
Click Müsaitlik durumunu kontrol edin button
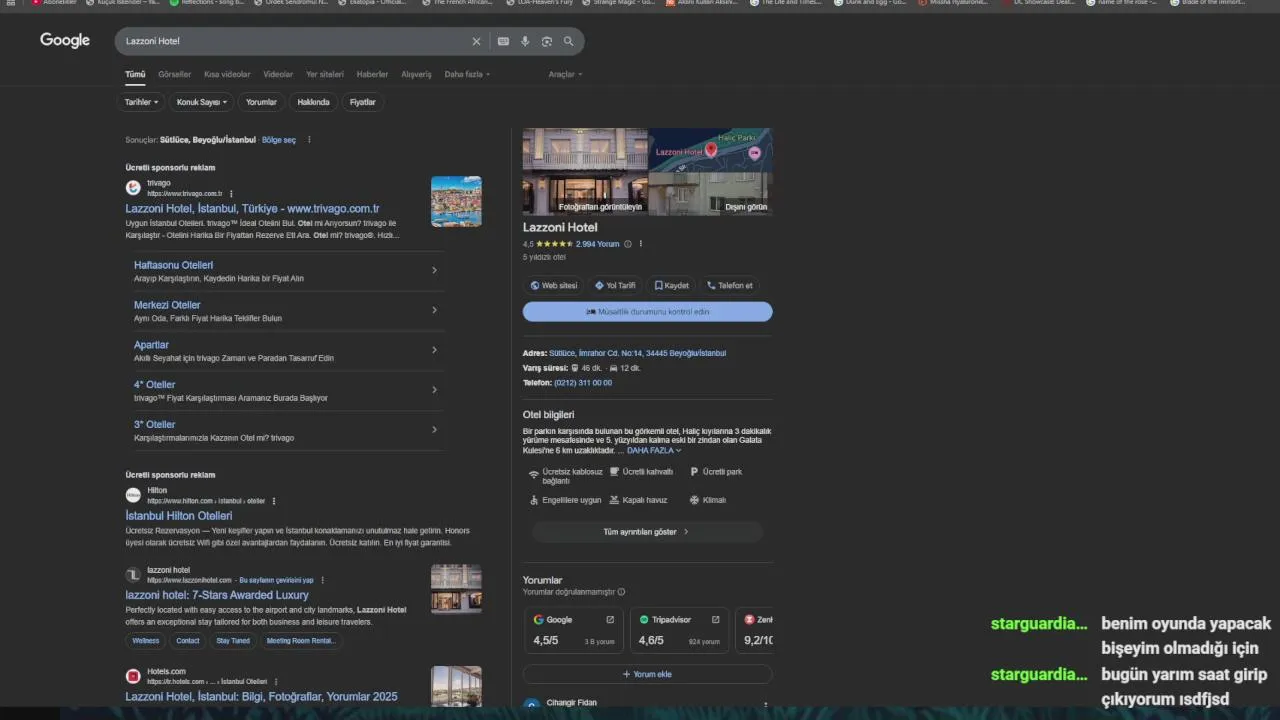[647, 312]
